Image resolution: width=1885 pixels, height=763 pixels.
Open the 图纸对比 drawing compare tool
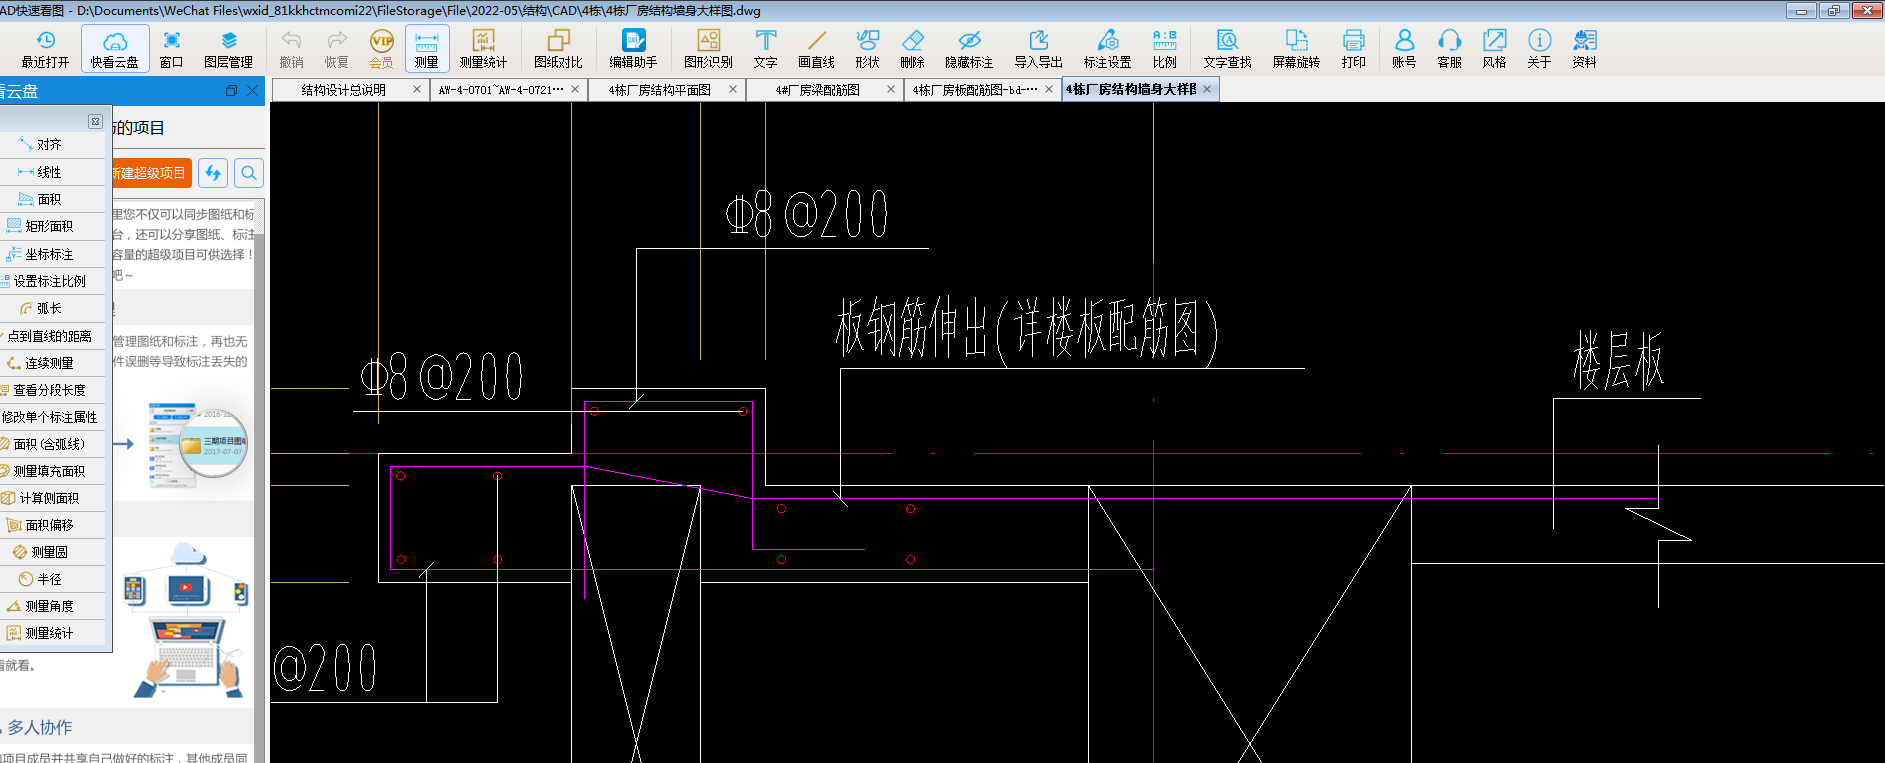pyautogui.click(x=558, y=49)
